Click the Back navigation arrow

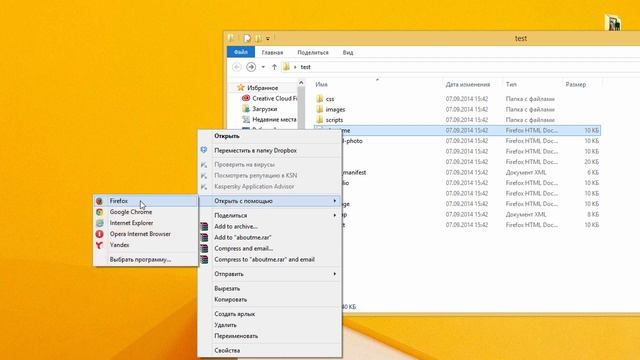pyautogui.click(x=236, y=67)
